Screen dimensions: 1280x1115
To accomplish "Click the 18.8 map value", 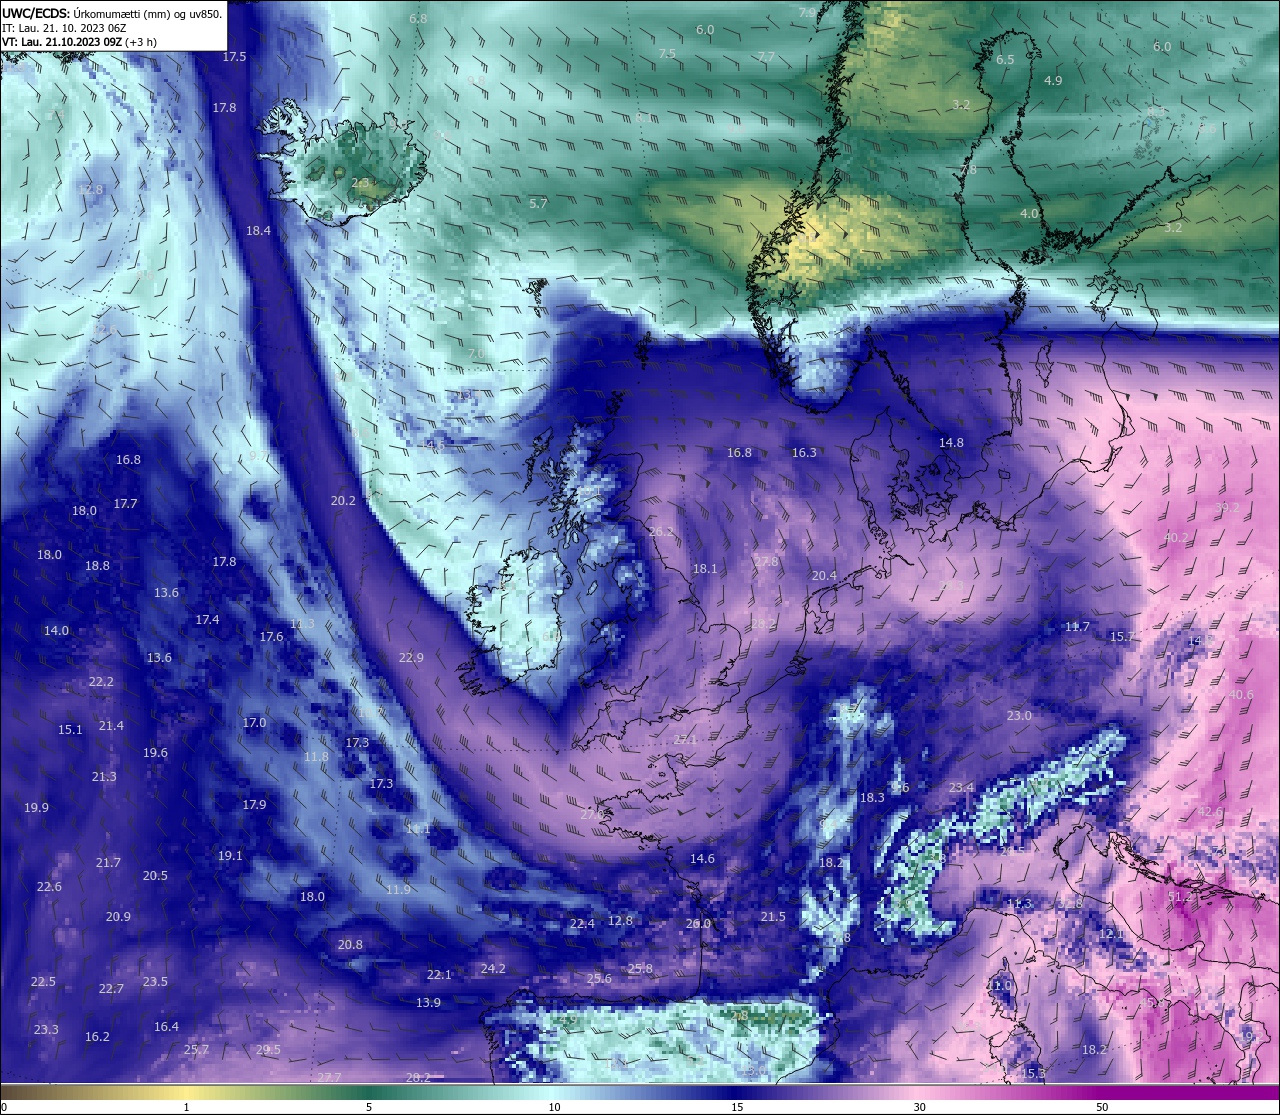I will coord(97,566).
